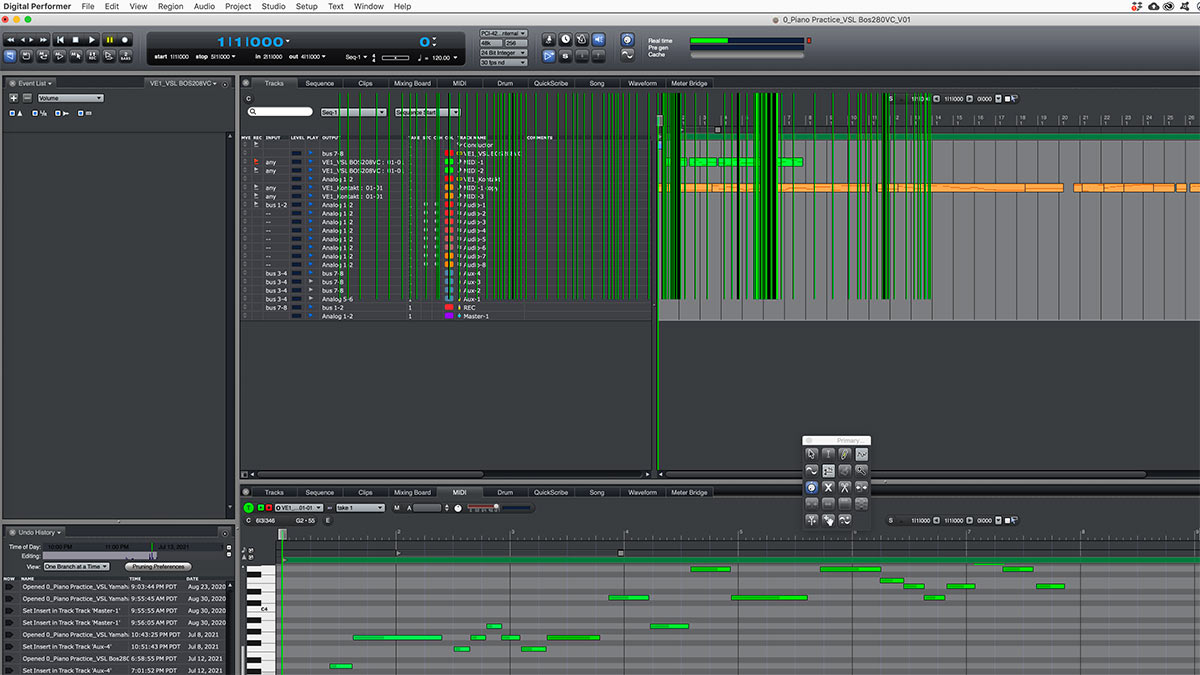Open the take 1 dropdown in MIDI editor
Image resolution: width=1200 pixels, height=675 pixels.
coord(360,508)
